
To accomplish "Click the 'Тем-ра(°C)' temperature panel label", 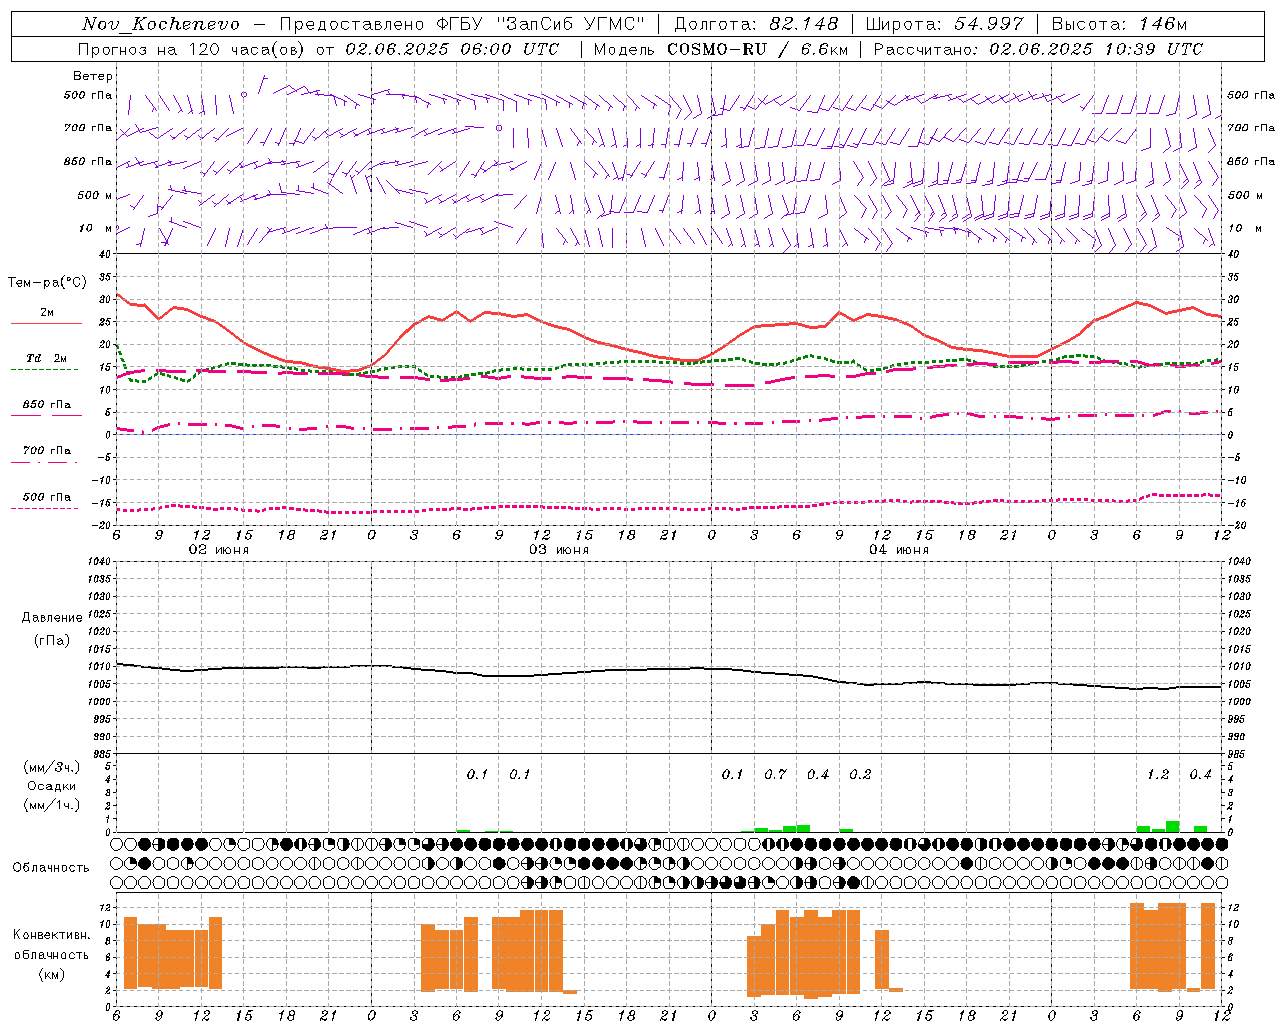I will tap(47, 283).
